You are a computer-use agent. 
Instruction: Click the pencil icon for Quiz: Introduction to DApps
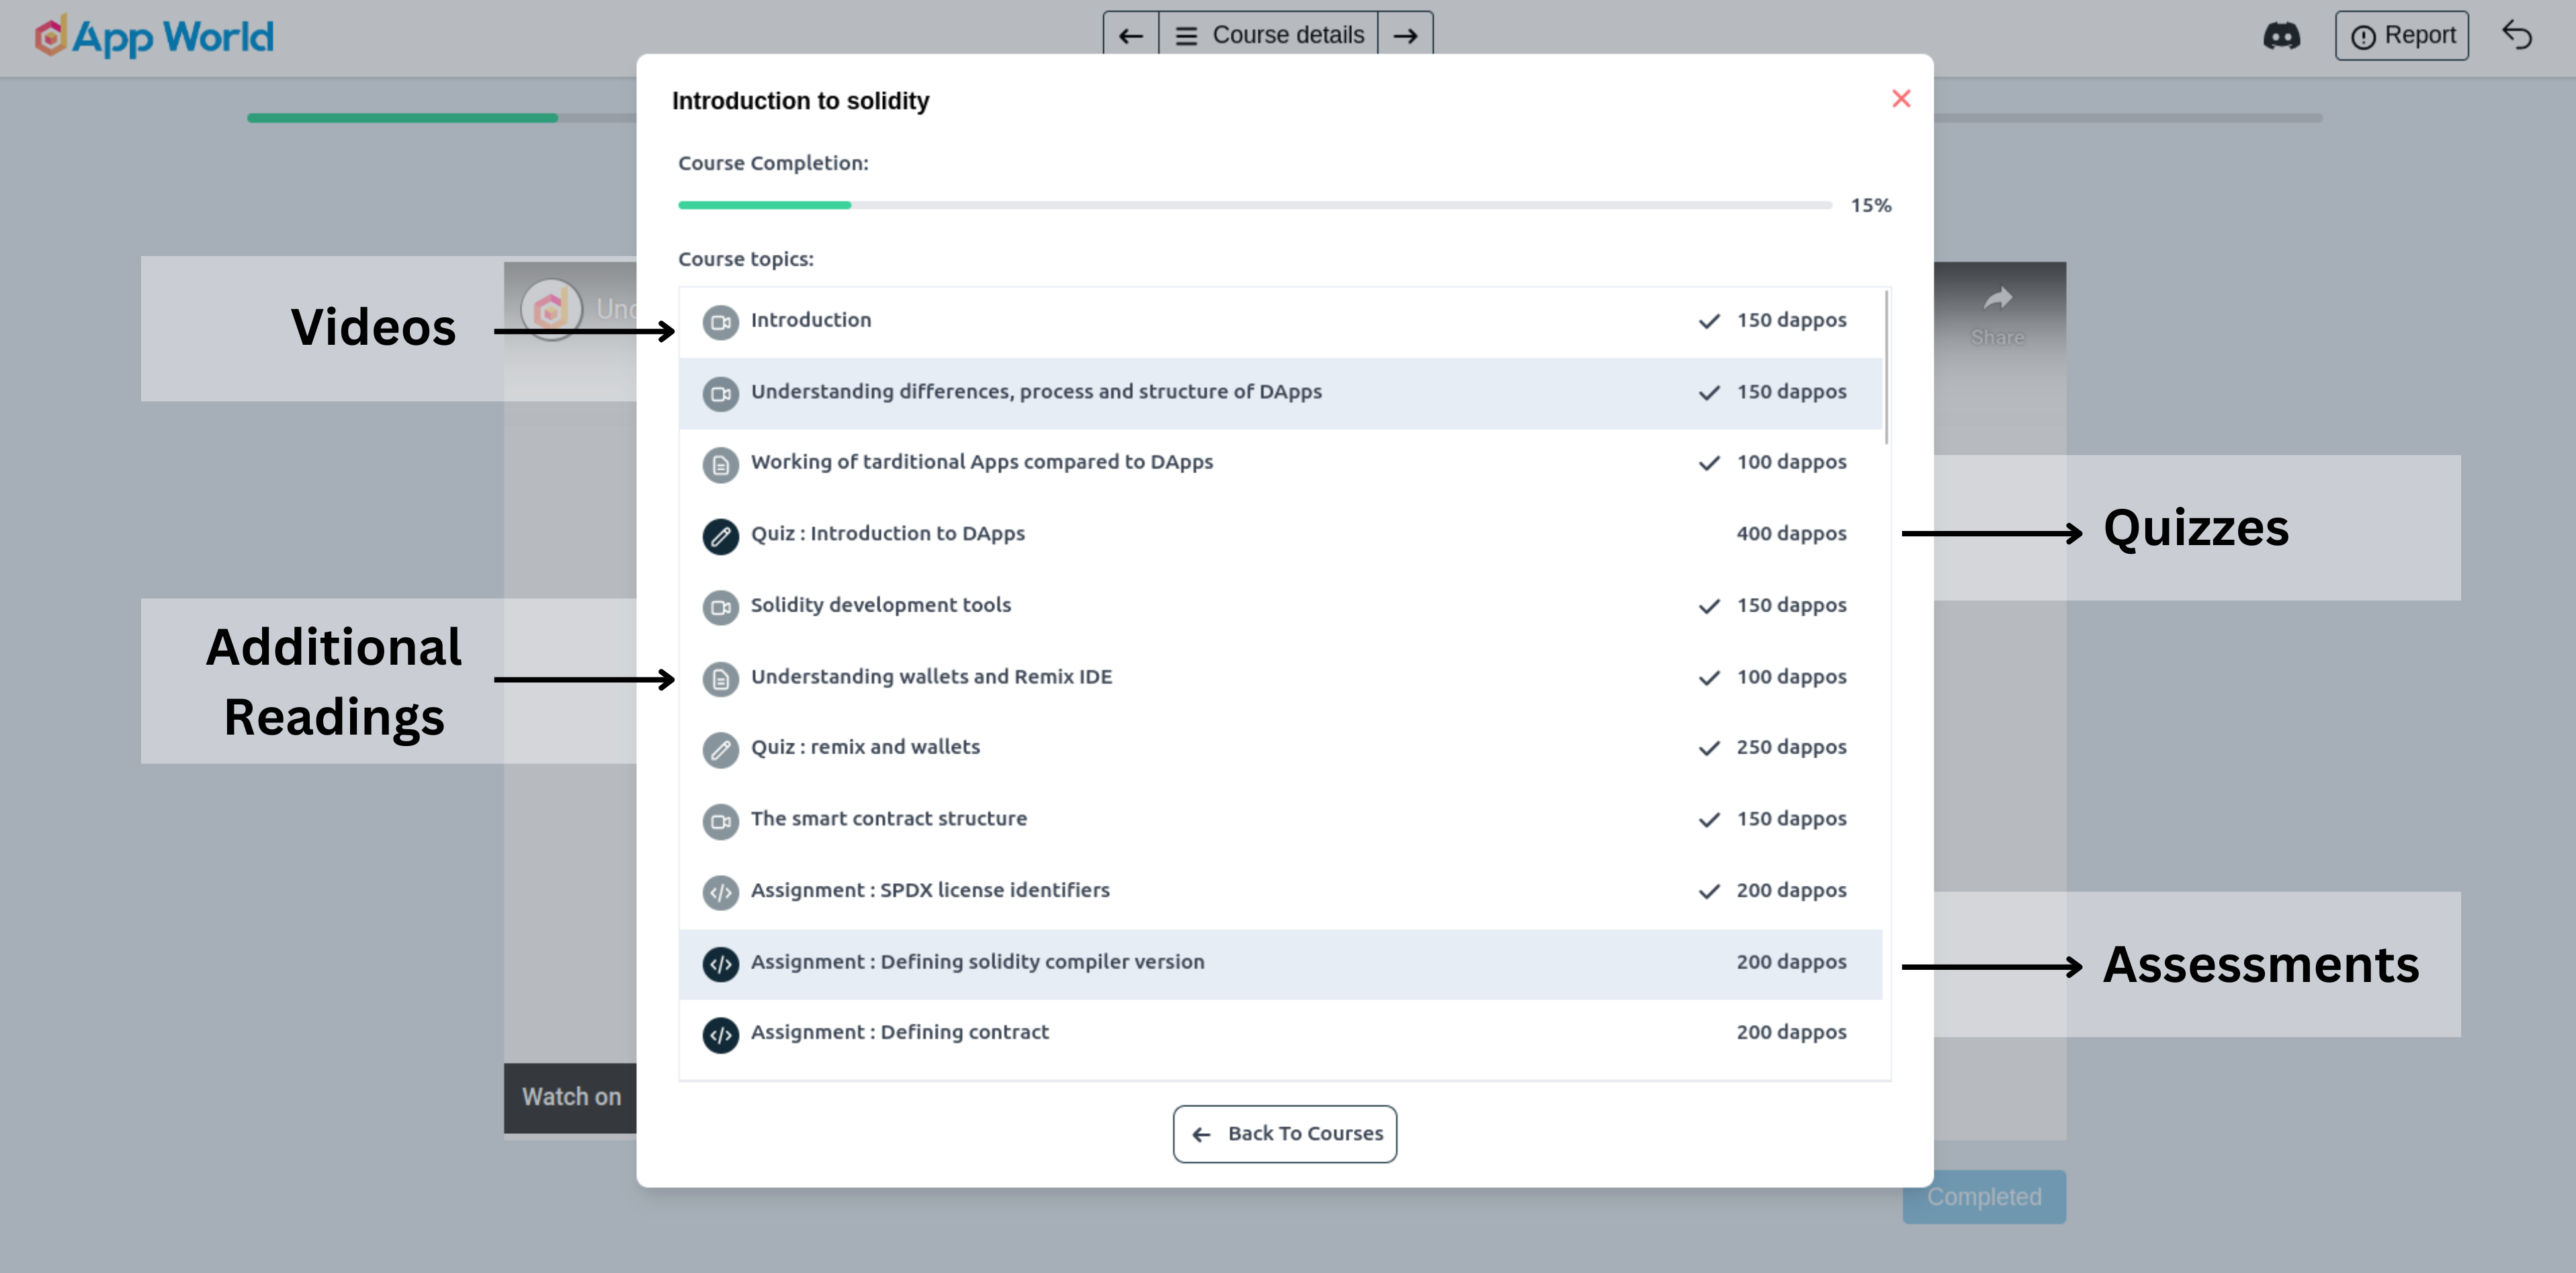[720, 536]
